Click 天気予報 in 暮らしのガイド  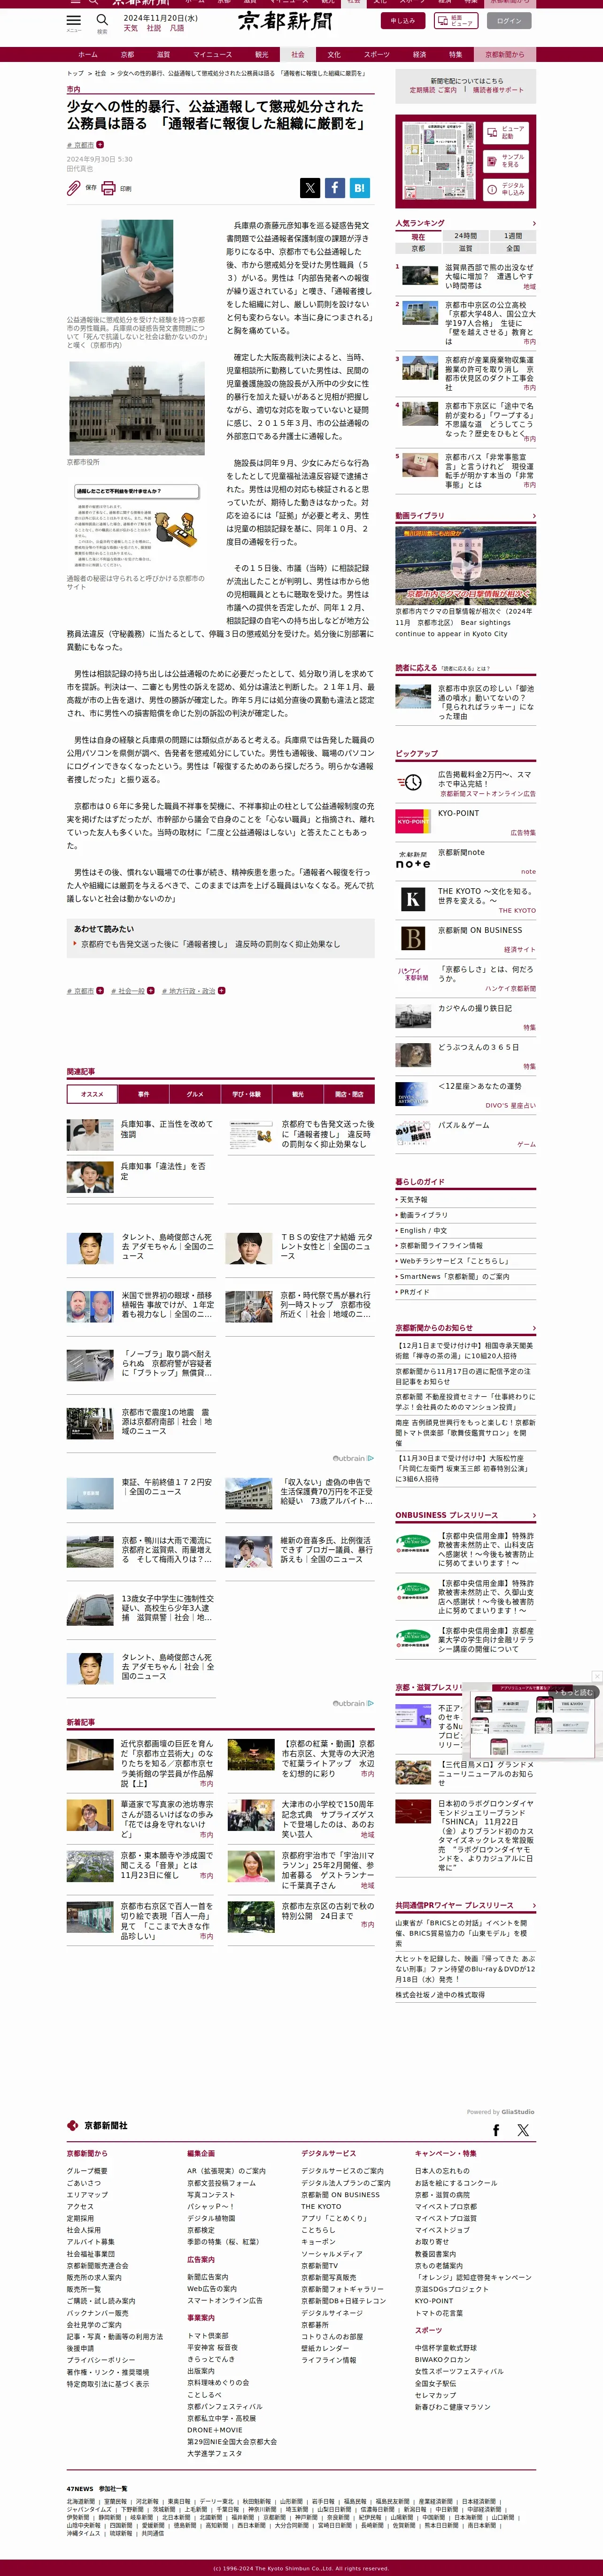tap(413, 1199)
